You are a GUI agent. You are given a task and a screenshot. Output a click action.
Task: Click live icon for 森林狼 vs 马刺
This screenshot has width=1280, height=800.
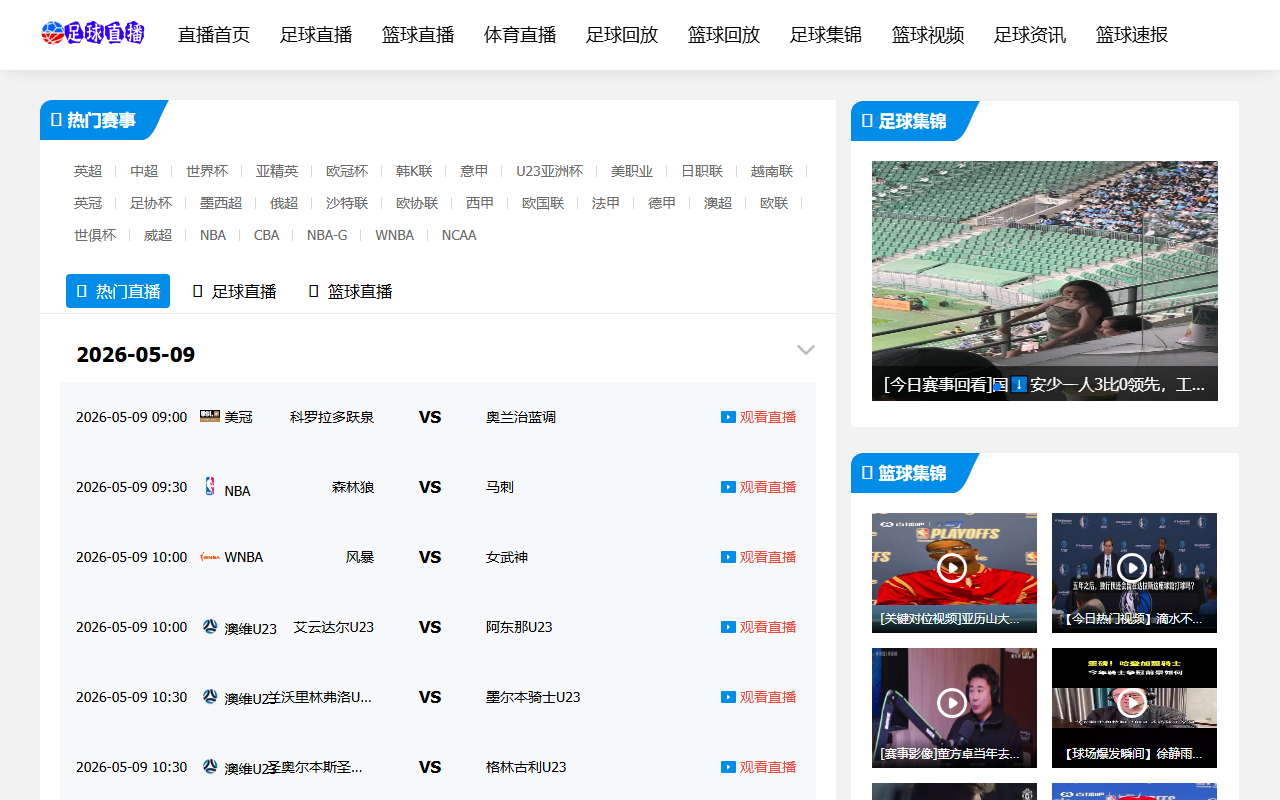click(728, 487)
